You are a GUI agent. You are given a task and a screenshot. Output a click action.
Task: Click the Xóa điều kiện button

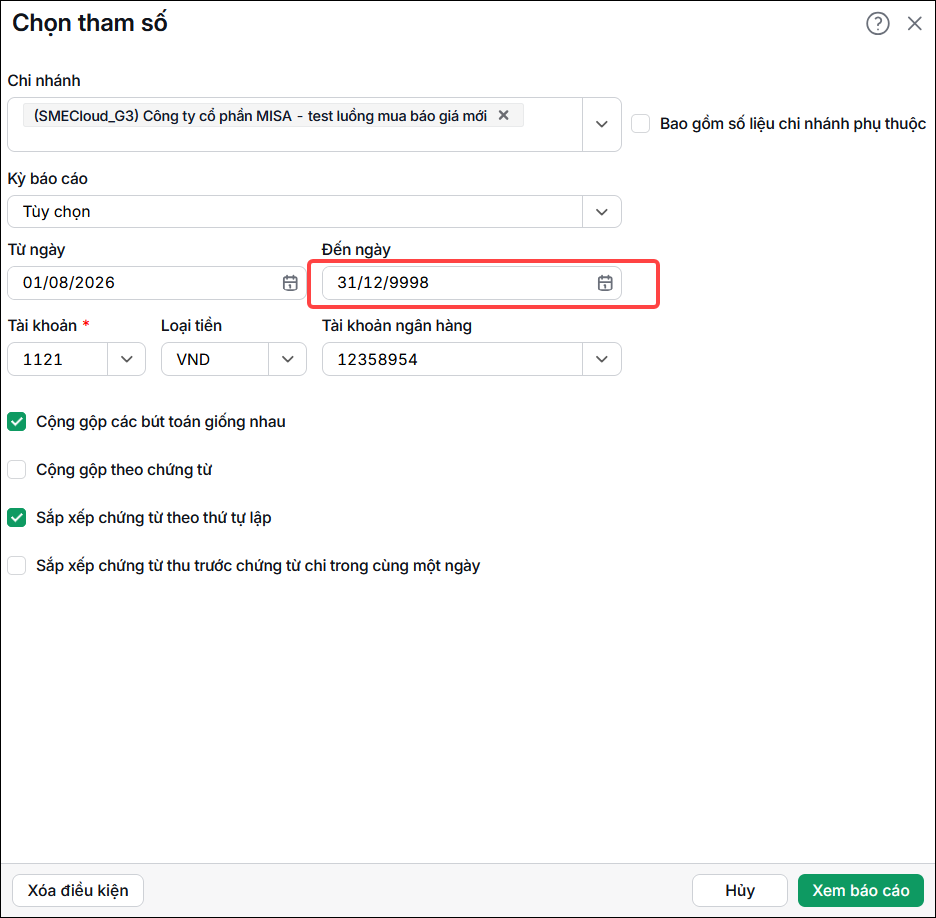(78, 891)
